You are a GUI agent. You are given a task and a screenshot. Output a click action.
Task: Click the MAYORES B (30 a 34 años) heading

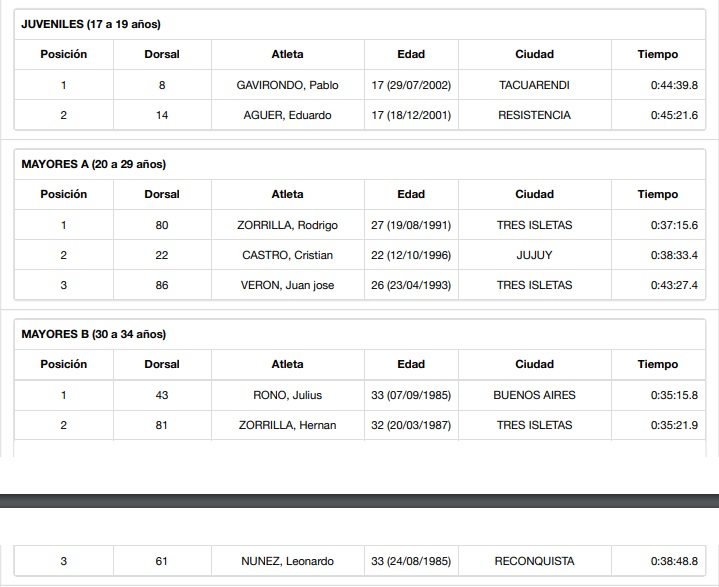pyautogui.click(x=94, y=334)
